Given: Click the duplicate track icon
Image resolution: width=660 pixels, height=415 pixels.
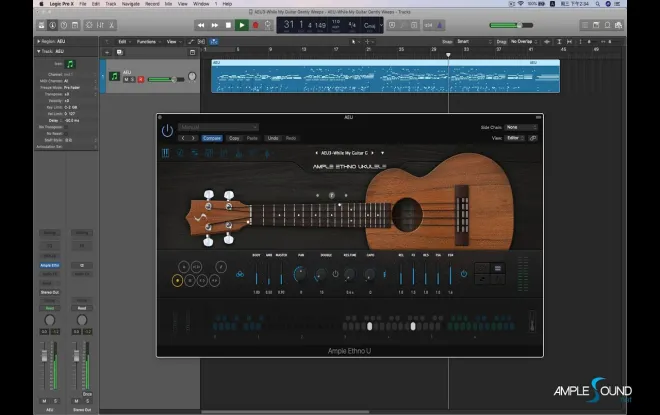Looking at the screenshot, I should click(x=120, y=52).
